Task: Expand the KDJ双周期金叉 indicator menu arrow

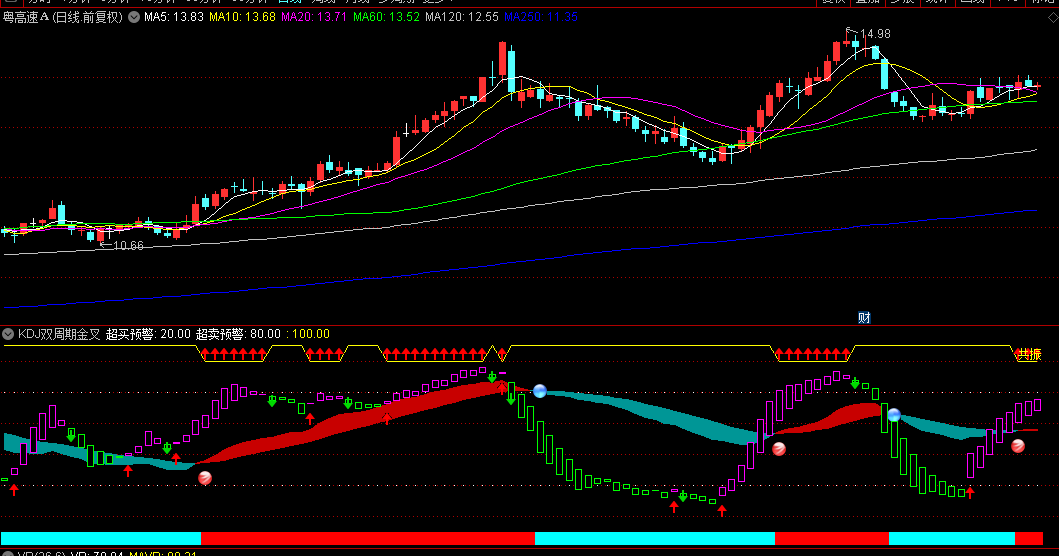Action: click(x=8, y=334)
